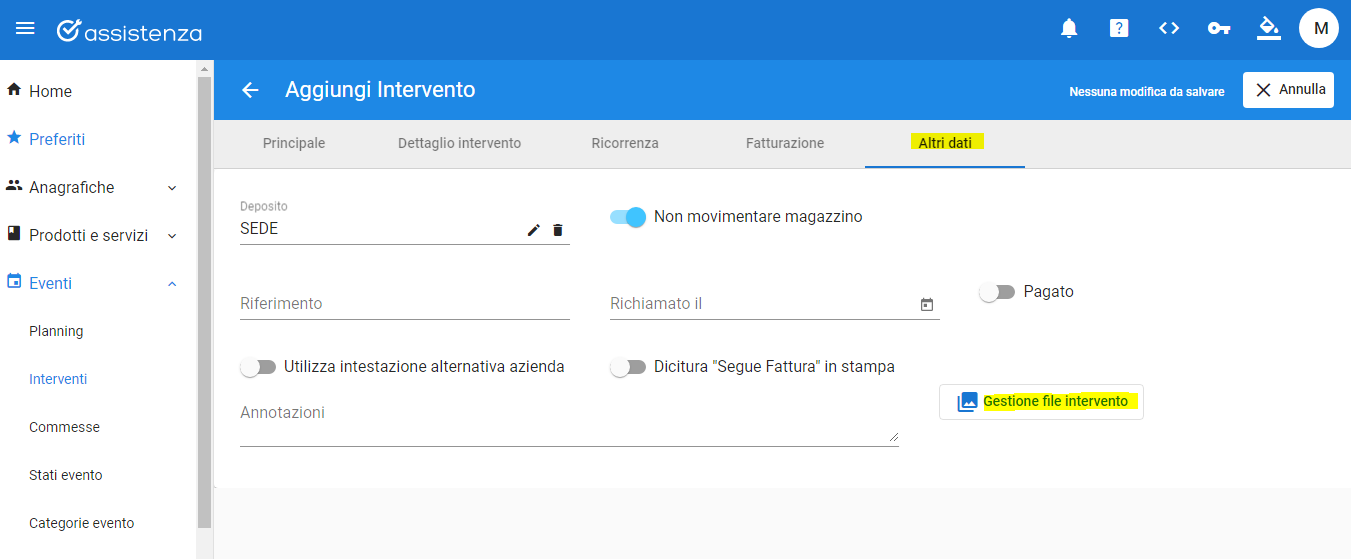Viewport: 1351px width, 559px height.
Task: Click into the Riferimento field
Action: (x=405, y=303)
